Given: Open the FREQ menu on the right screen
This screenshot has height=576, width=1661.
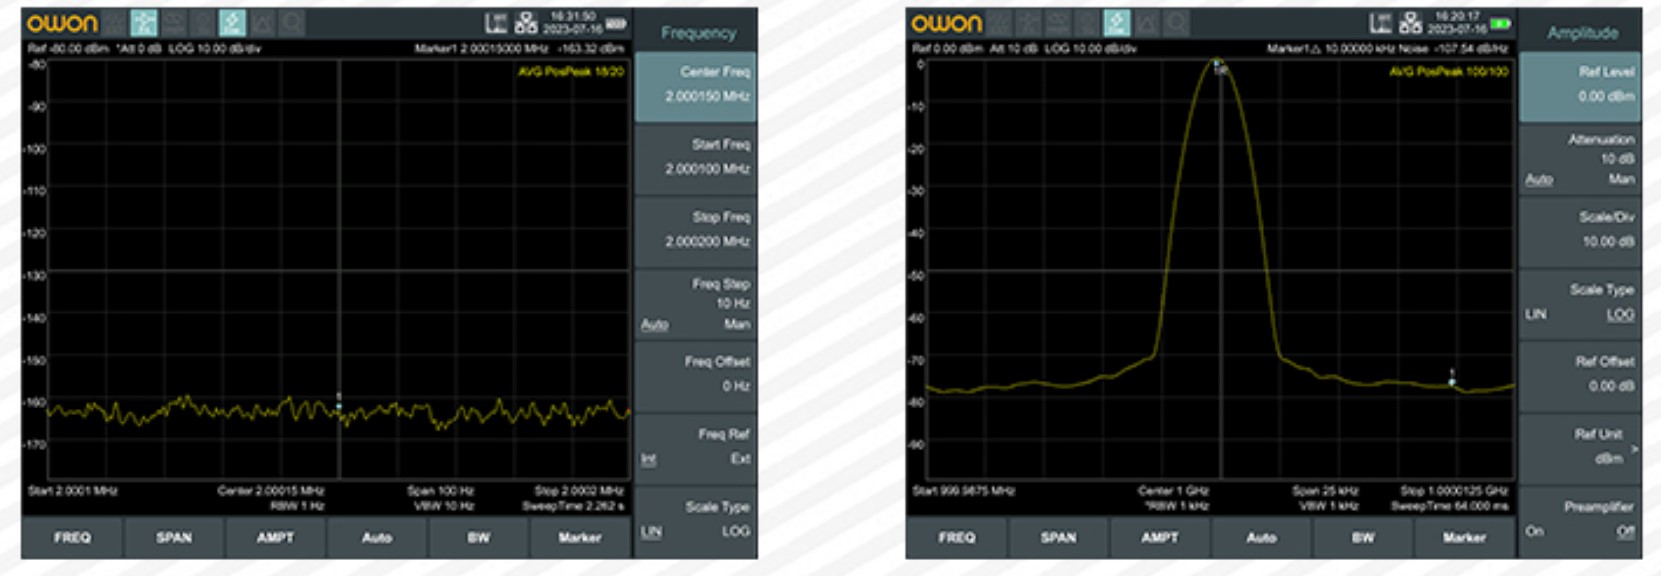Looking at the screenshot, I should pos(957,538).
